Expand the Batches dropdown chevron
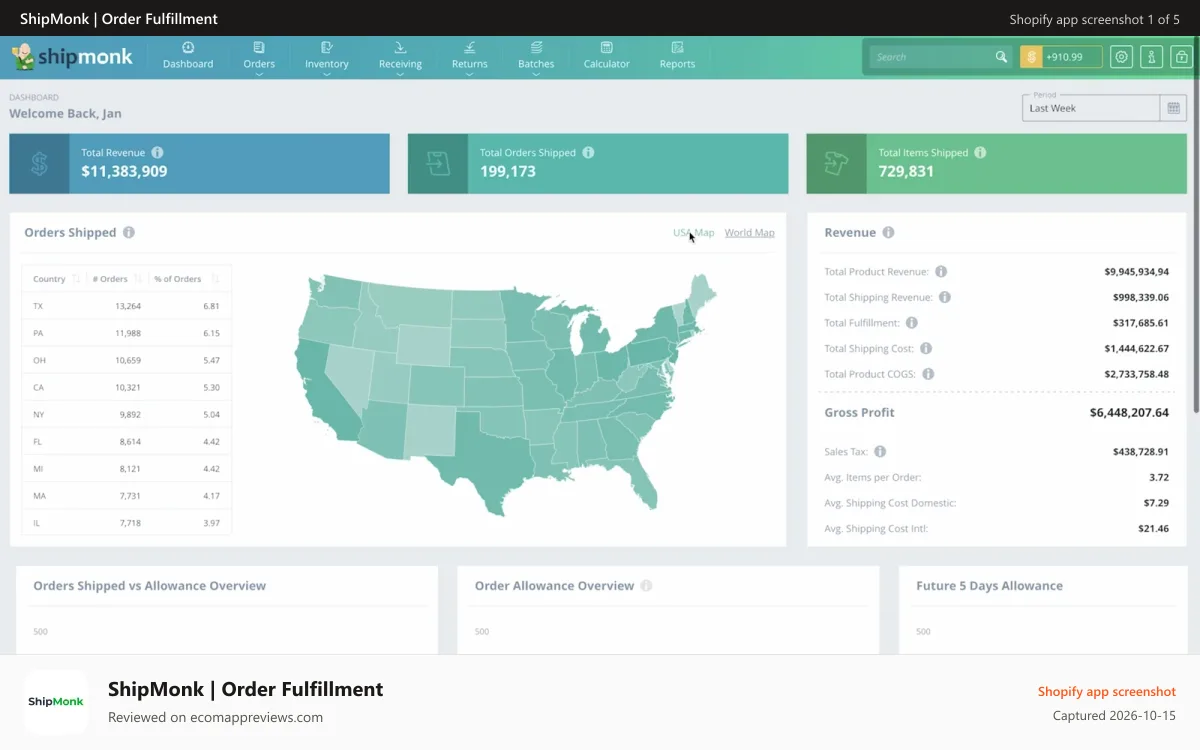The image size is (1200, 750). coord(536,74)
